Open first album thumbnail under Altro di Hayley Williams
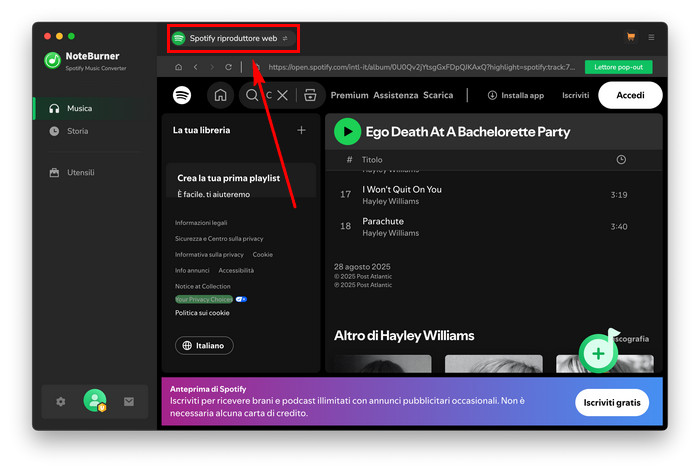The height and width of the screenshot is (473, 700). 383,364
